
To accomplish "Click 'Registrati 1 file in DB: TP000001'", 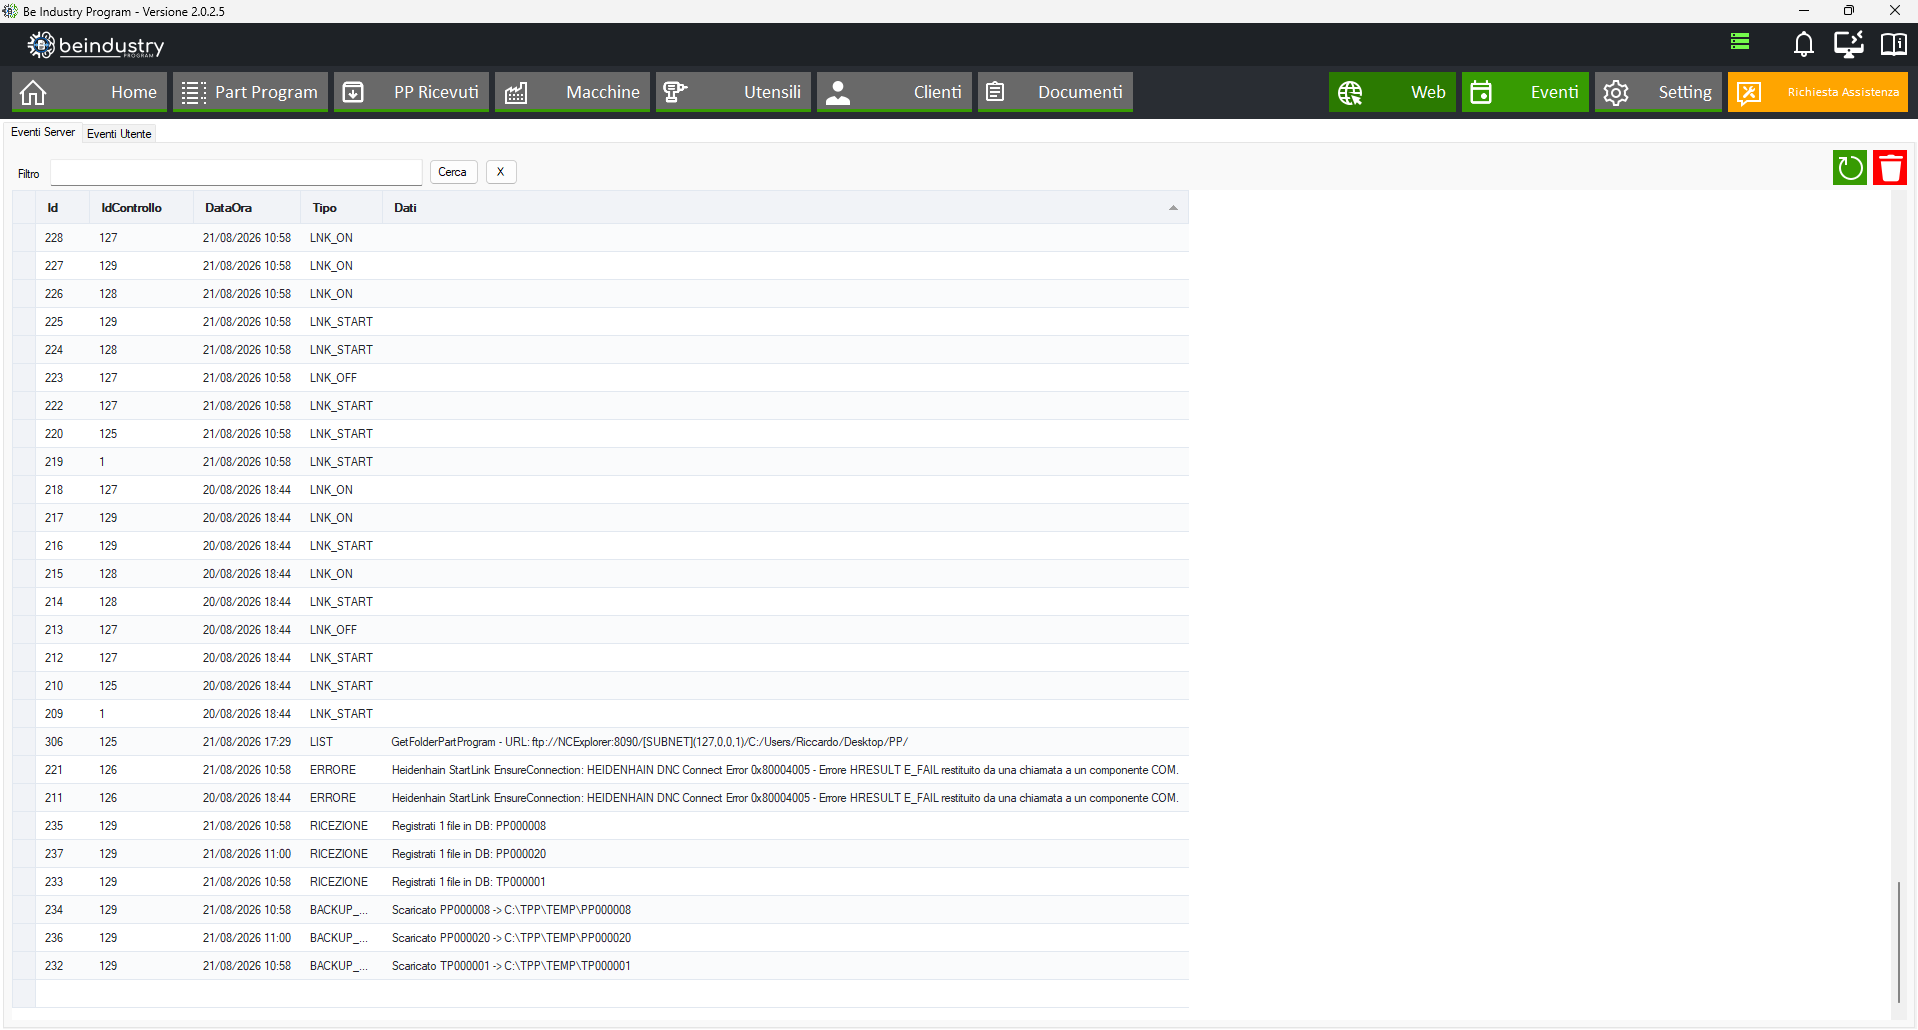I will click(469, 882).
